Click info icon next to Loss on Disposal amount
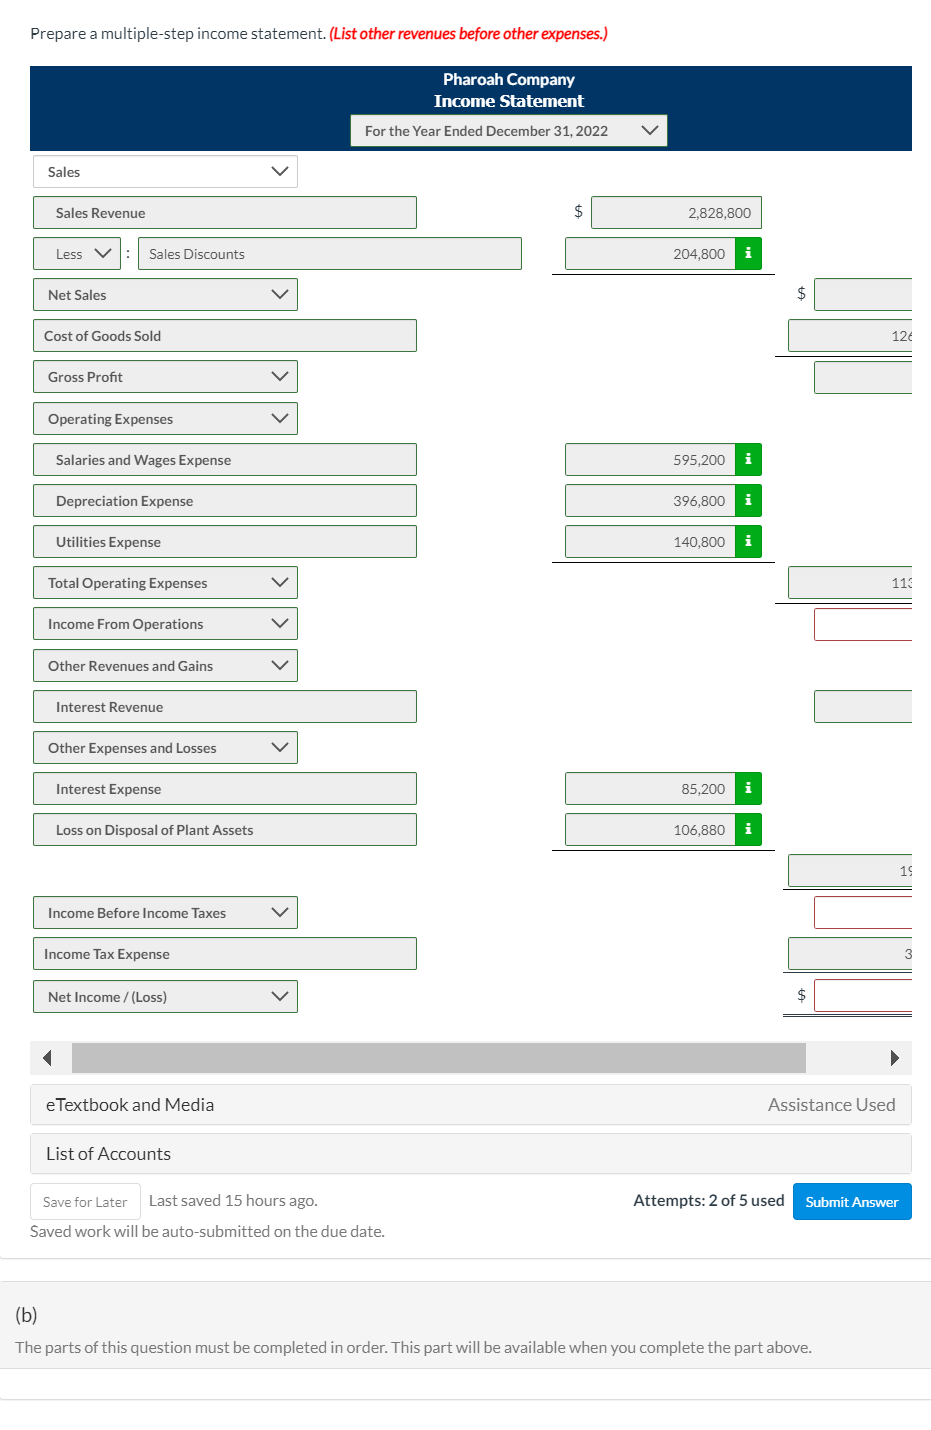The height and width of the screenshot is (1430, 931). pyautogui.click(x=748, y=830)
